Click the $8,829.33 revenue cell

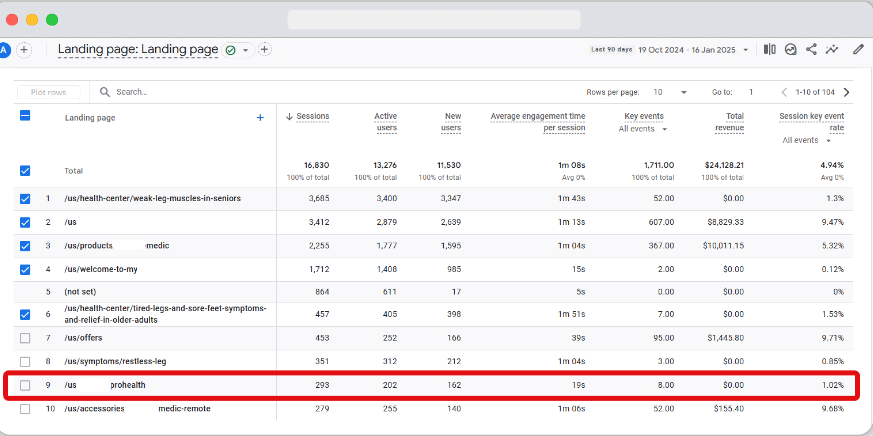[x=724, y=222]
